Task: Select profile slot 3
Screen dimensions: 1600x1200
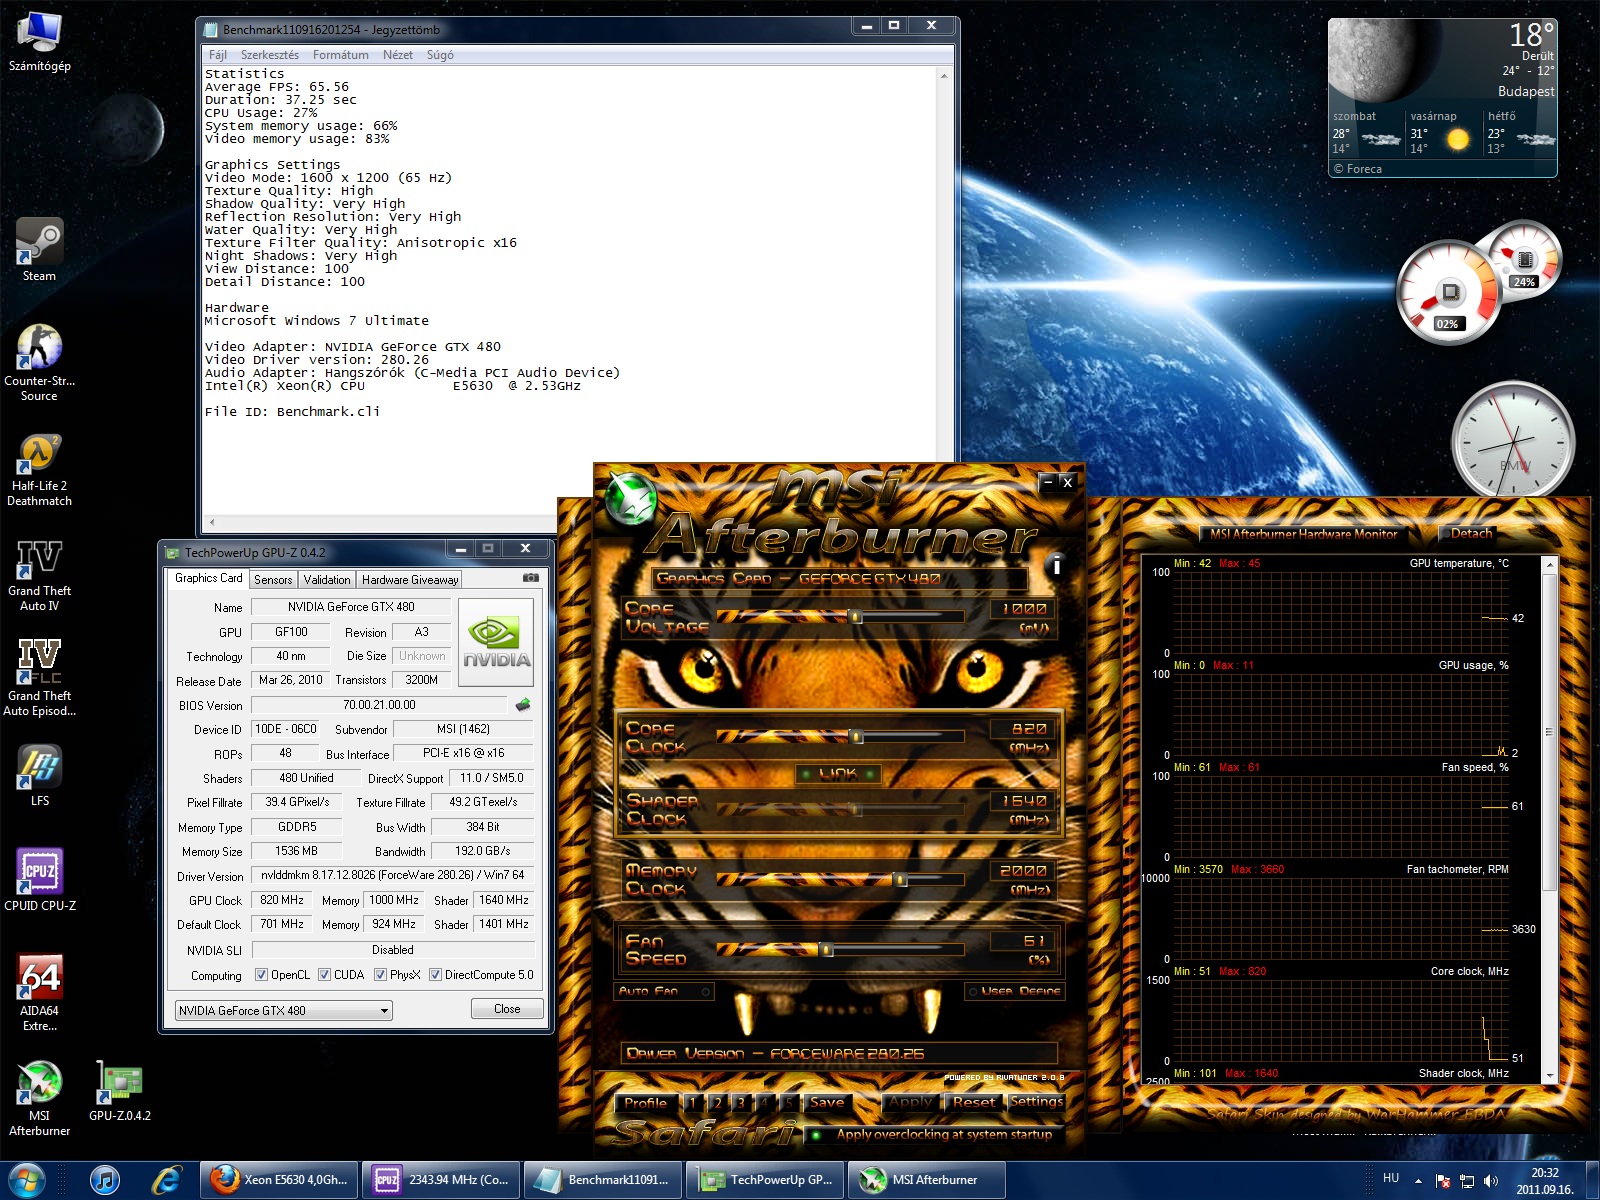Action: 741,1103
